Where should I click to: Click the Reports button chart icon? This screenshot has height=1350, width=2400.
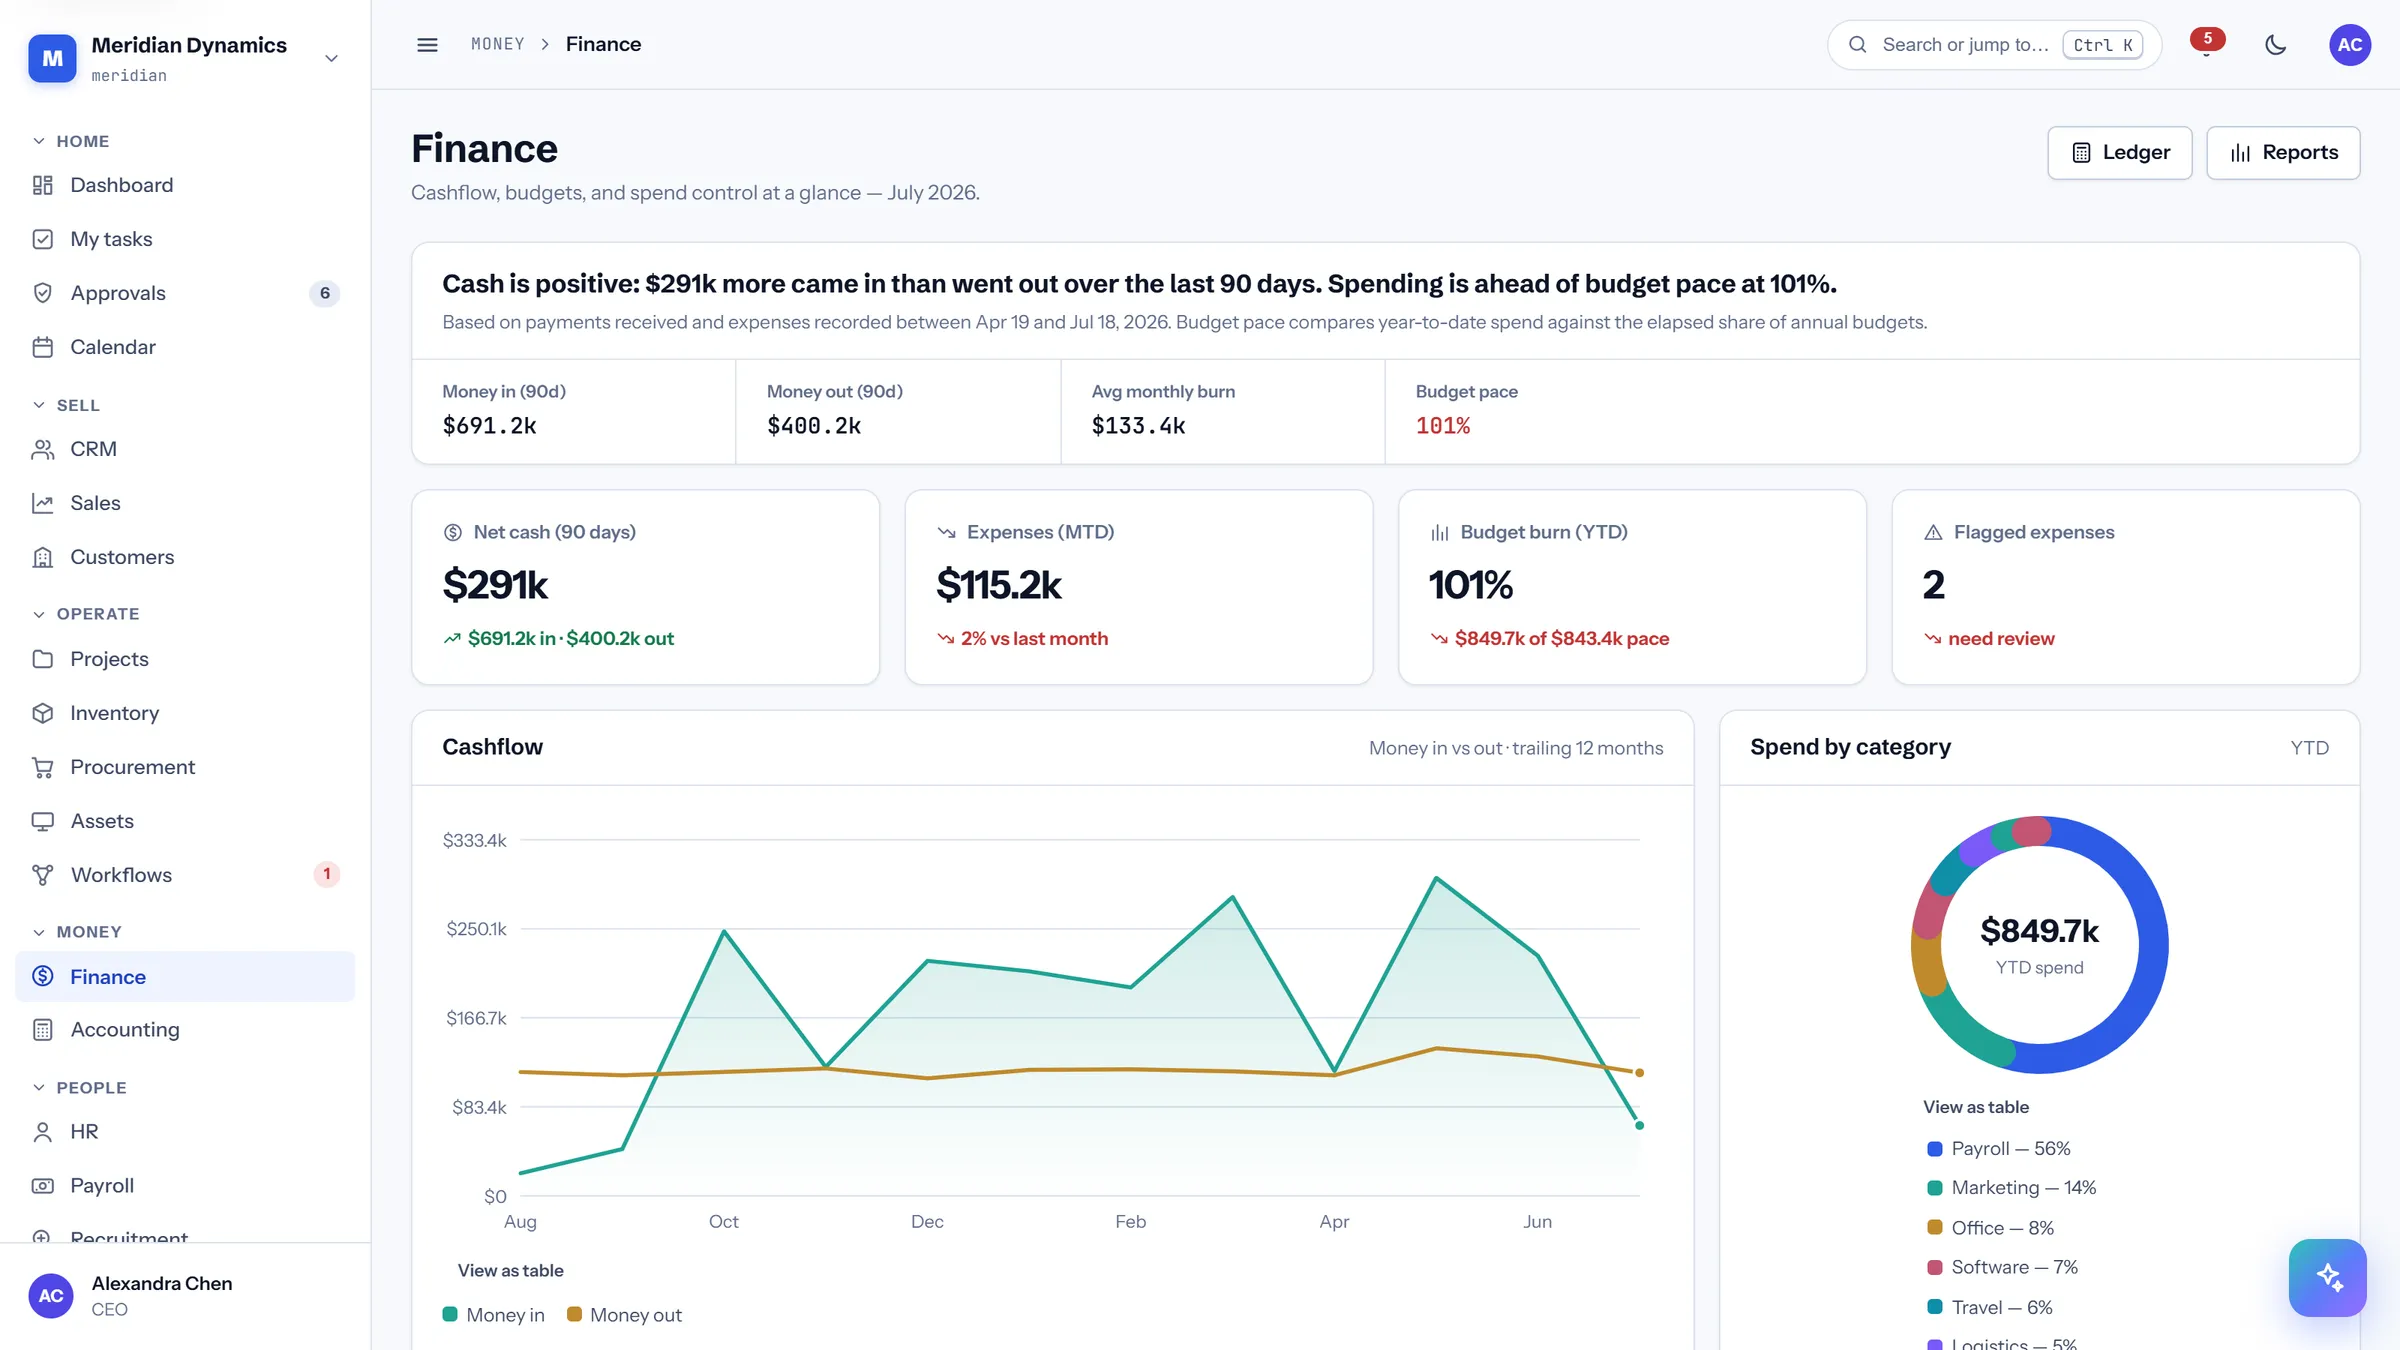[2241, 153]
